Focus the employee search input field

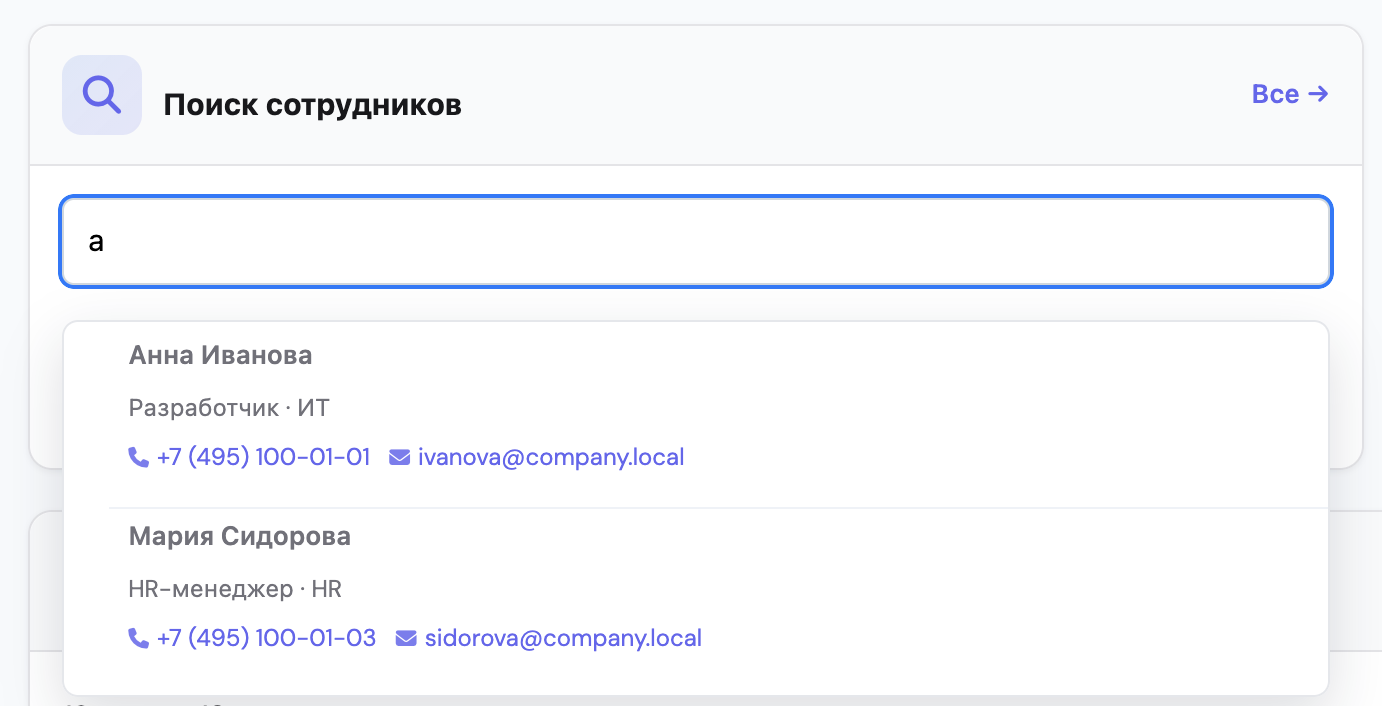(696, 242)
